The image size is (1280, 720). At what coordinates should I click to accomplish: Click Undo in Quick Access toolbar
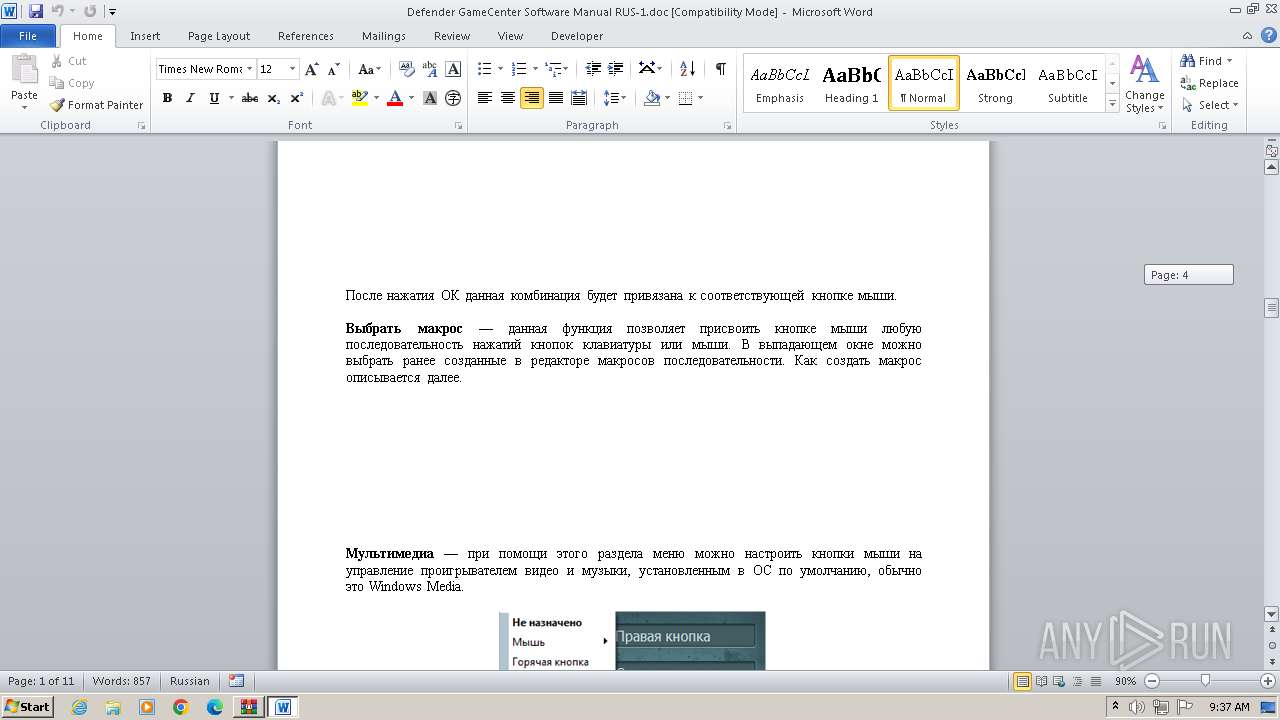pos(57,11)
